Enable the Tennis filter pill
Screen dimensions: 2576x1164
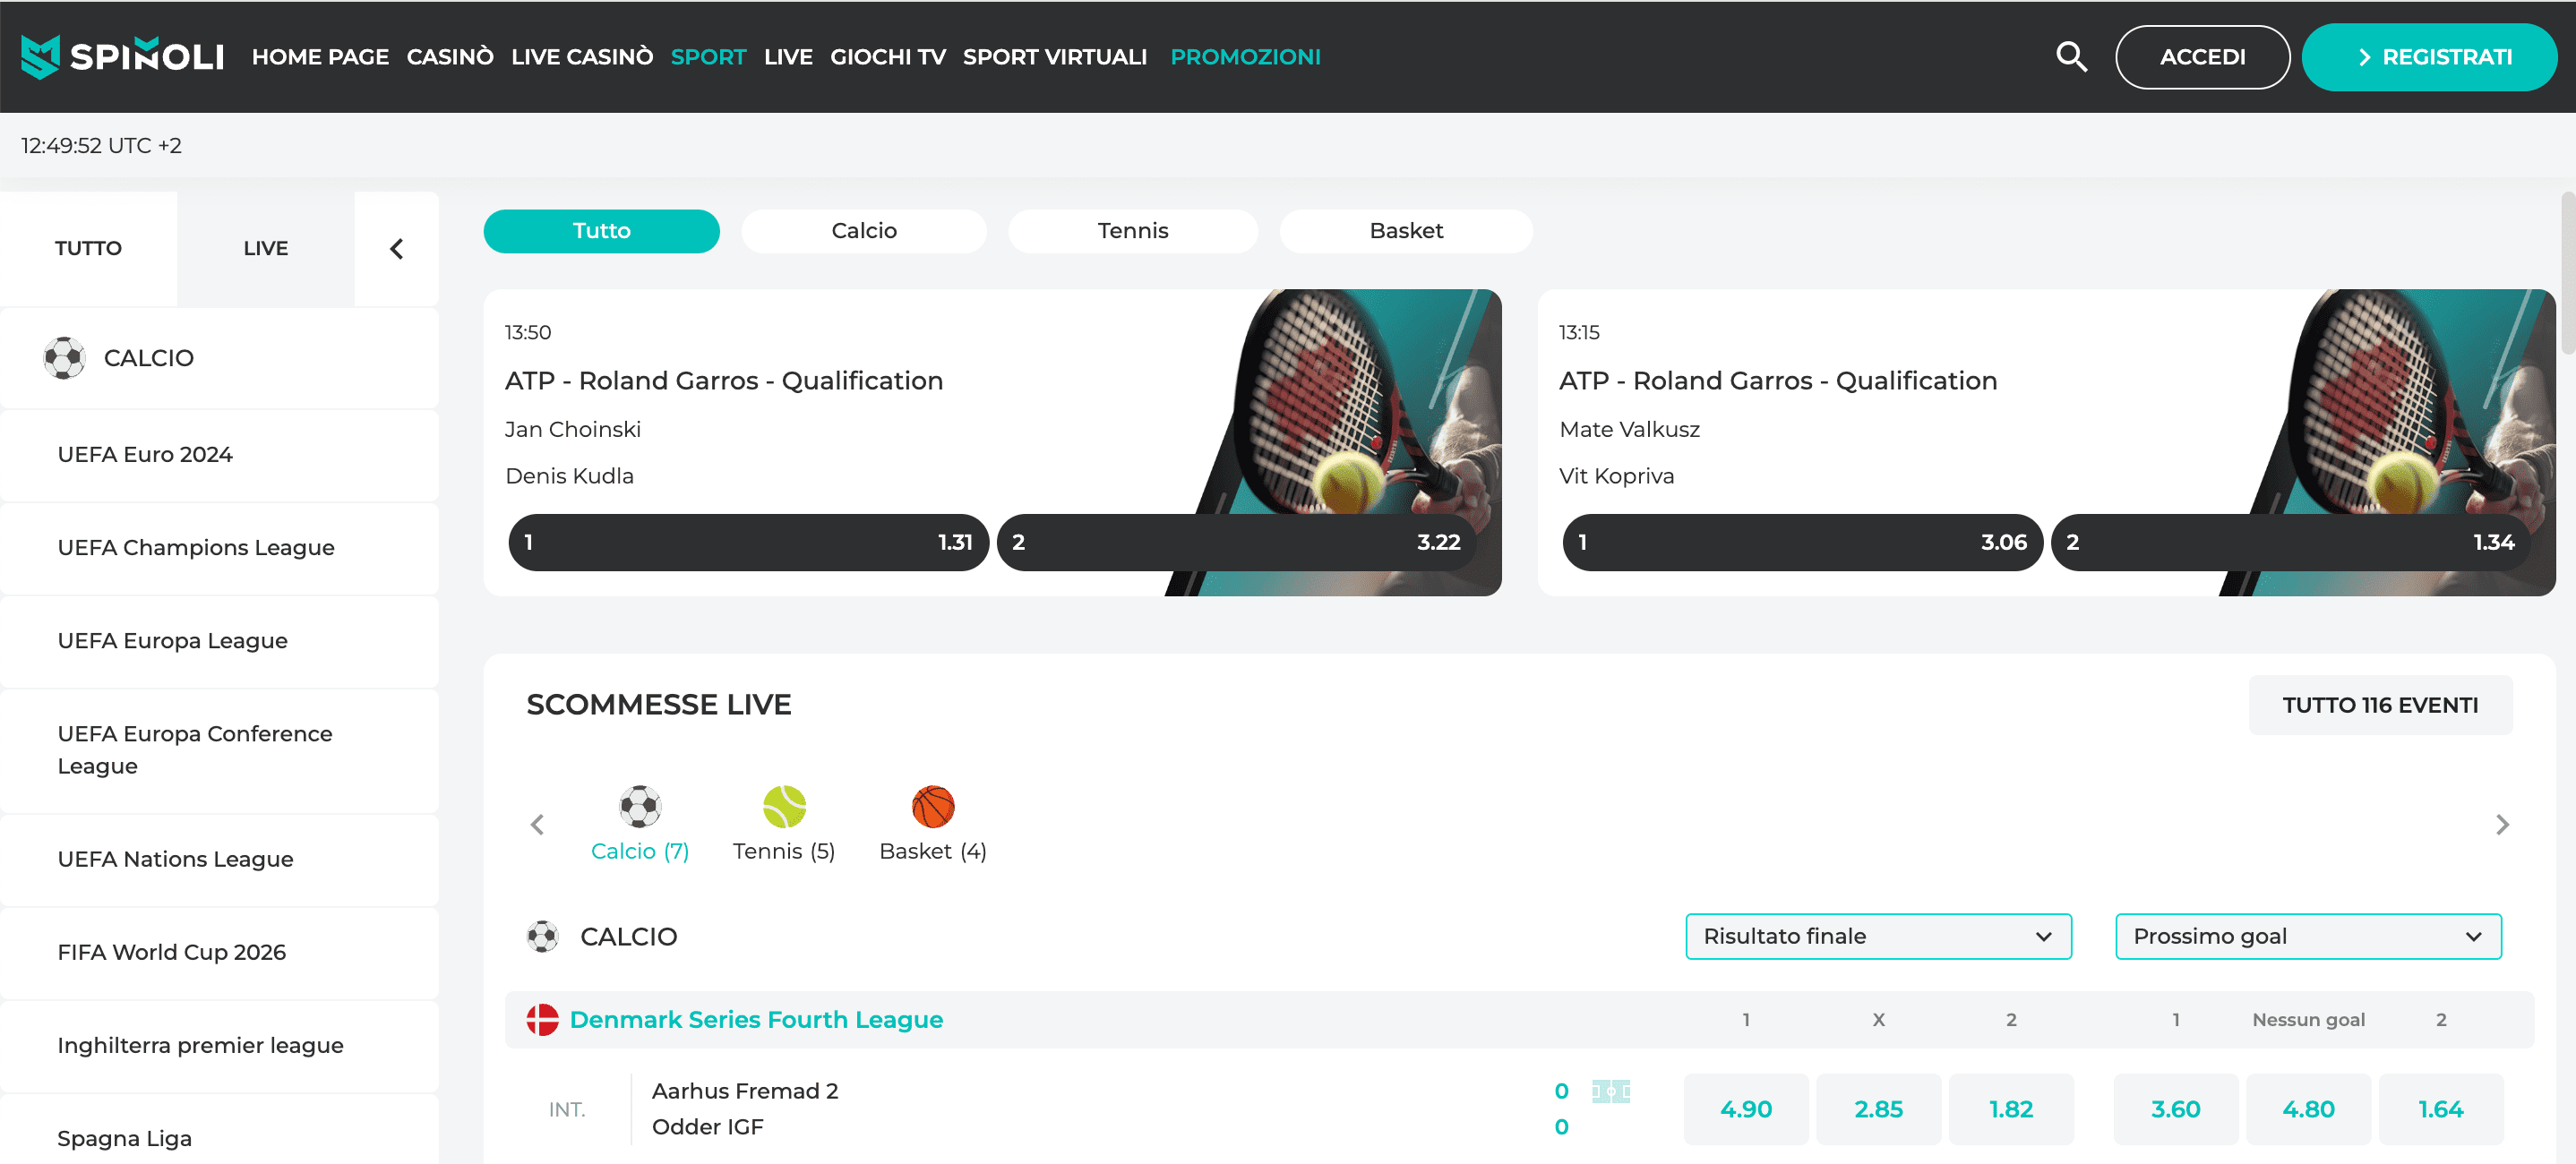[x=1133, y=231]
